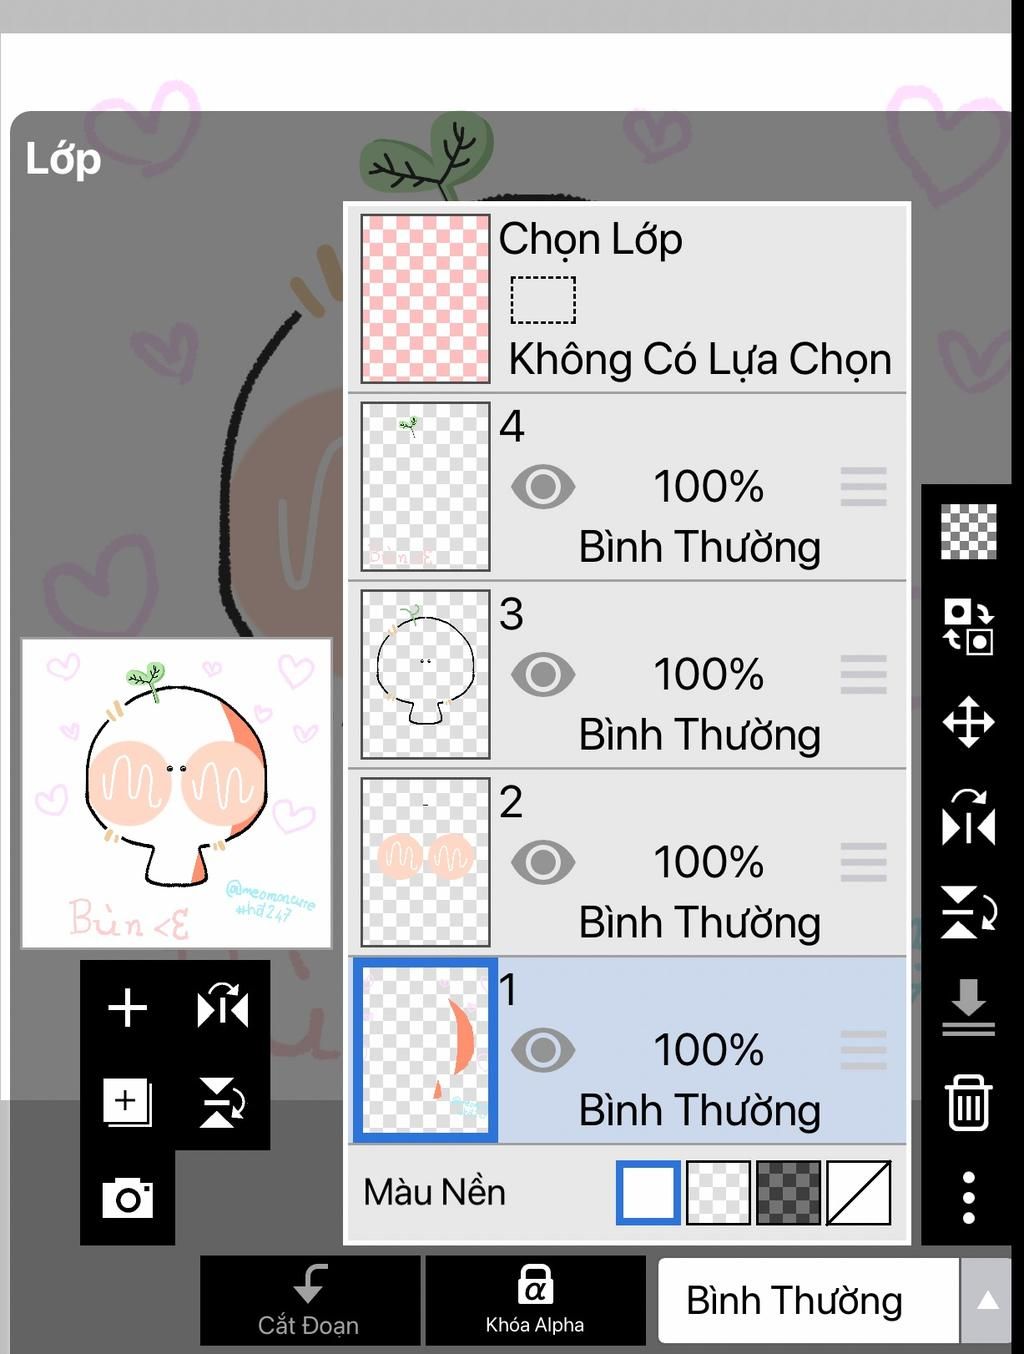Screen dimensions: 1024x1354
Task: Open the three-dot more options menu
Action: click(968, 1198)
